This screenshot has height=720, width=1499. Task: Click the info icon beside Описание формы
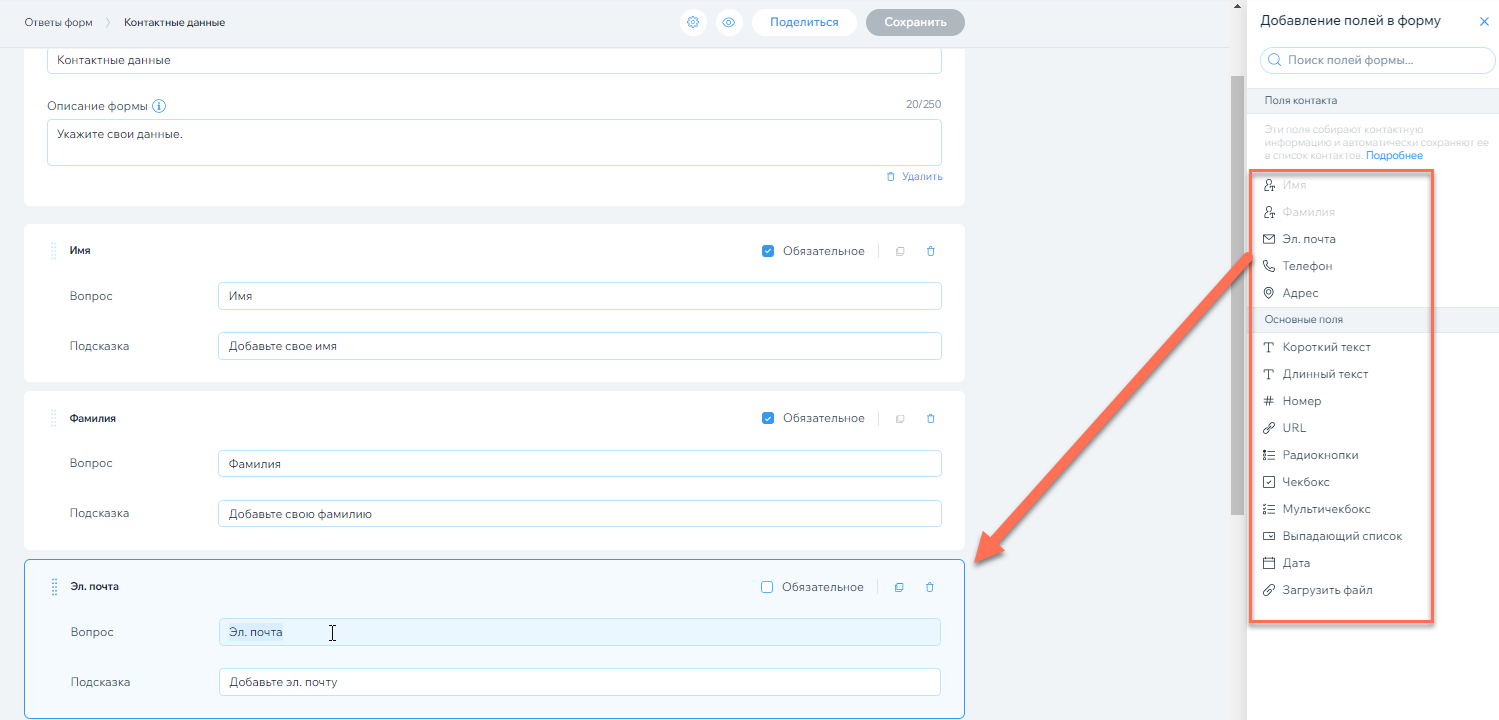159,106
